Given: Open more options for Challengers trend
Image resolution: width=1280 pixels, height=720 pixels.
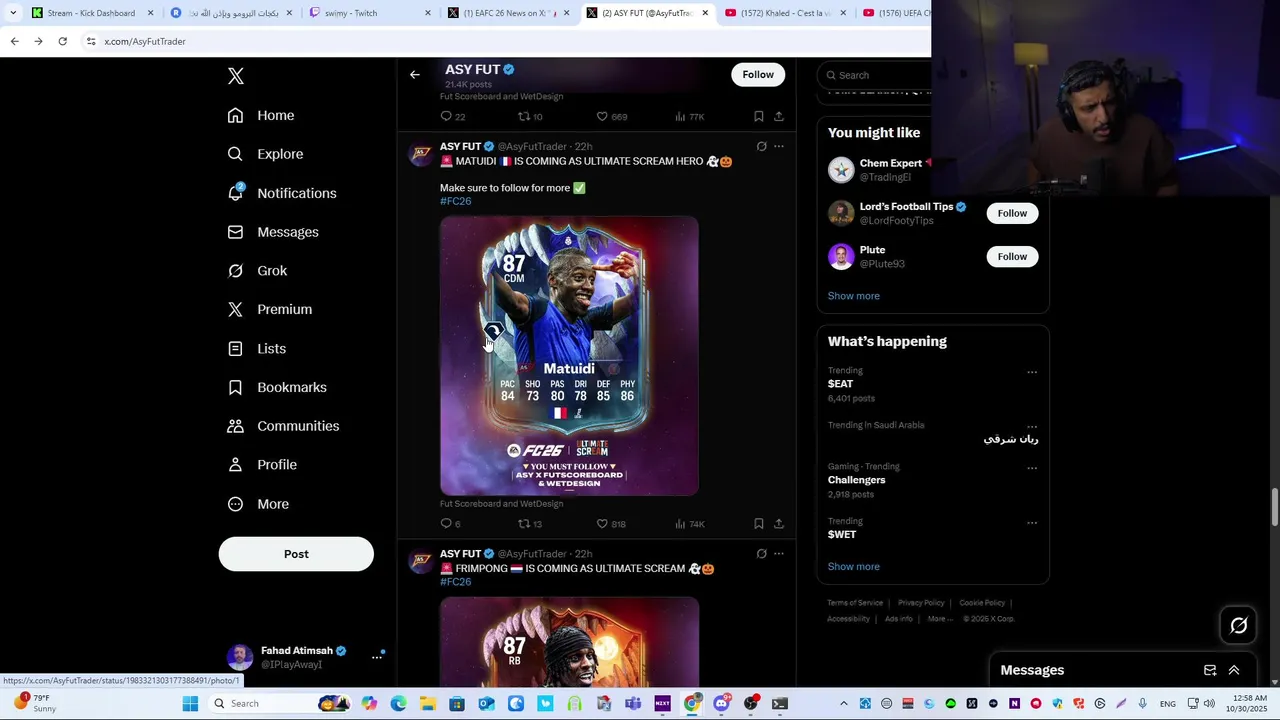Looking at the screenshot, I should click(x=1032, y=468).
